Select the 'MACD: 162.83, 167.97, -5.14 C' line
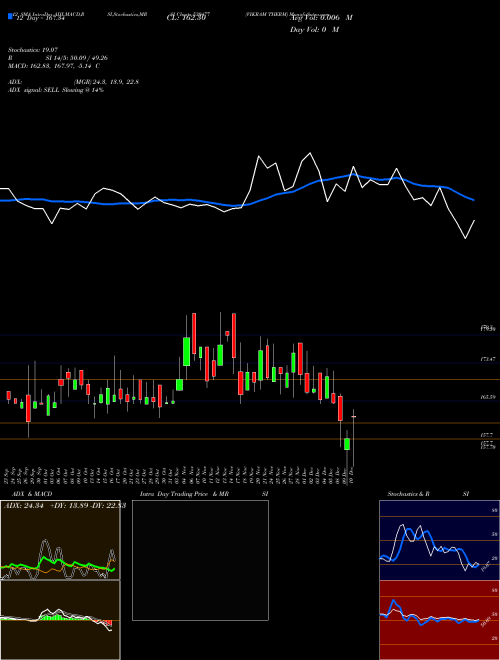Viewport: 500px width, 660px height. point(54,66)
